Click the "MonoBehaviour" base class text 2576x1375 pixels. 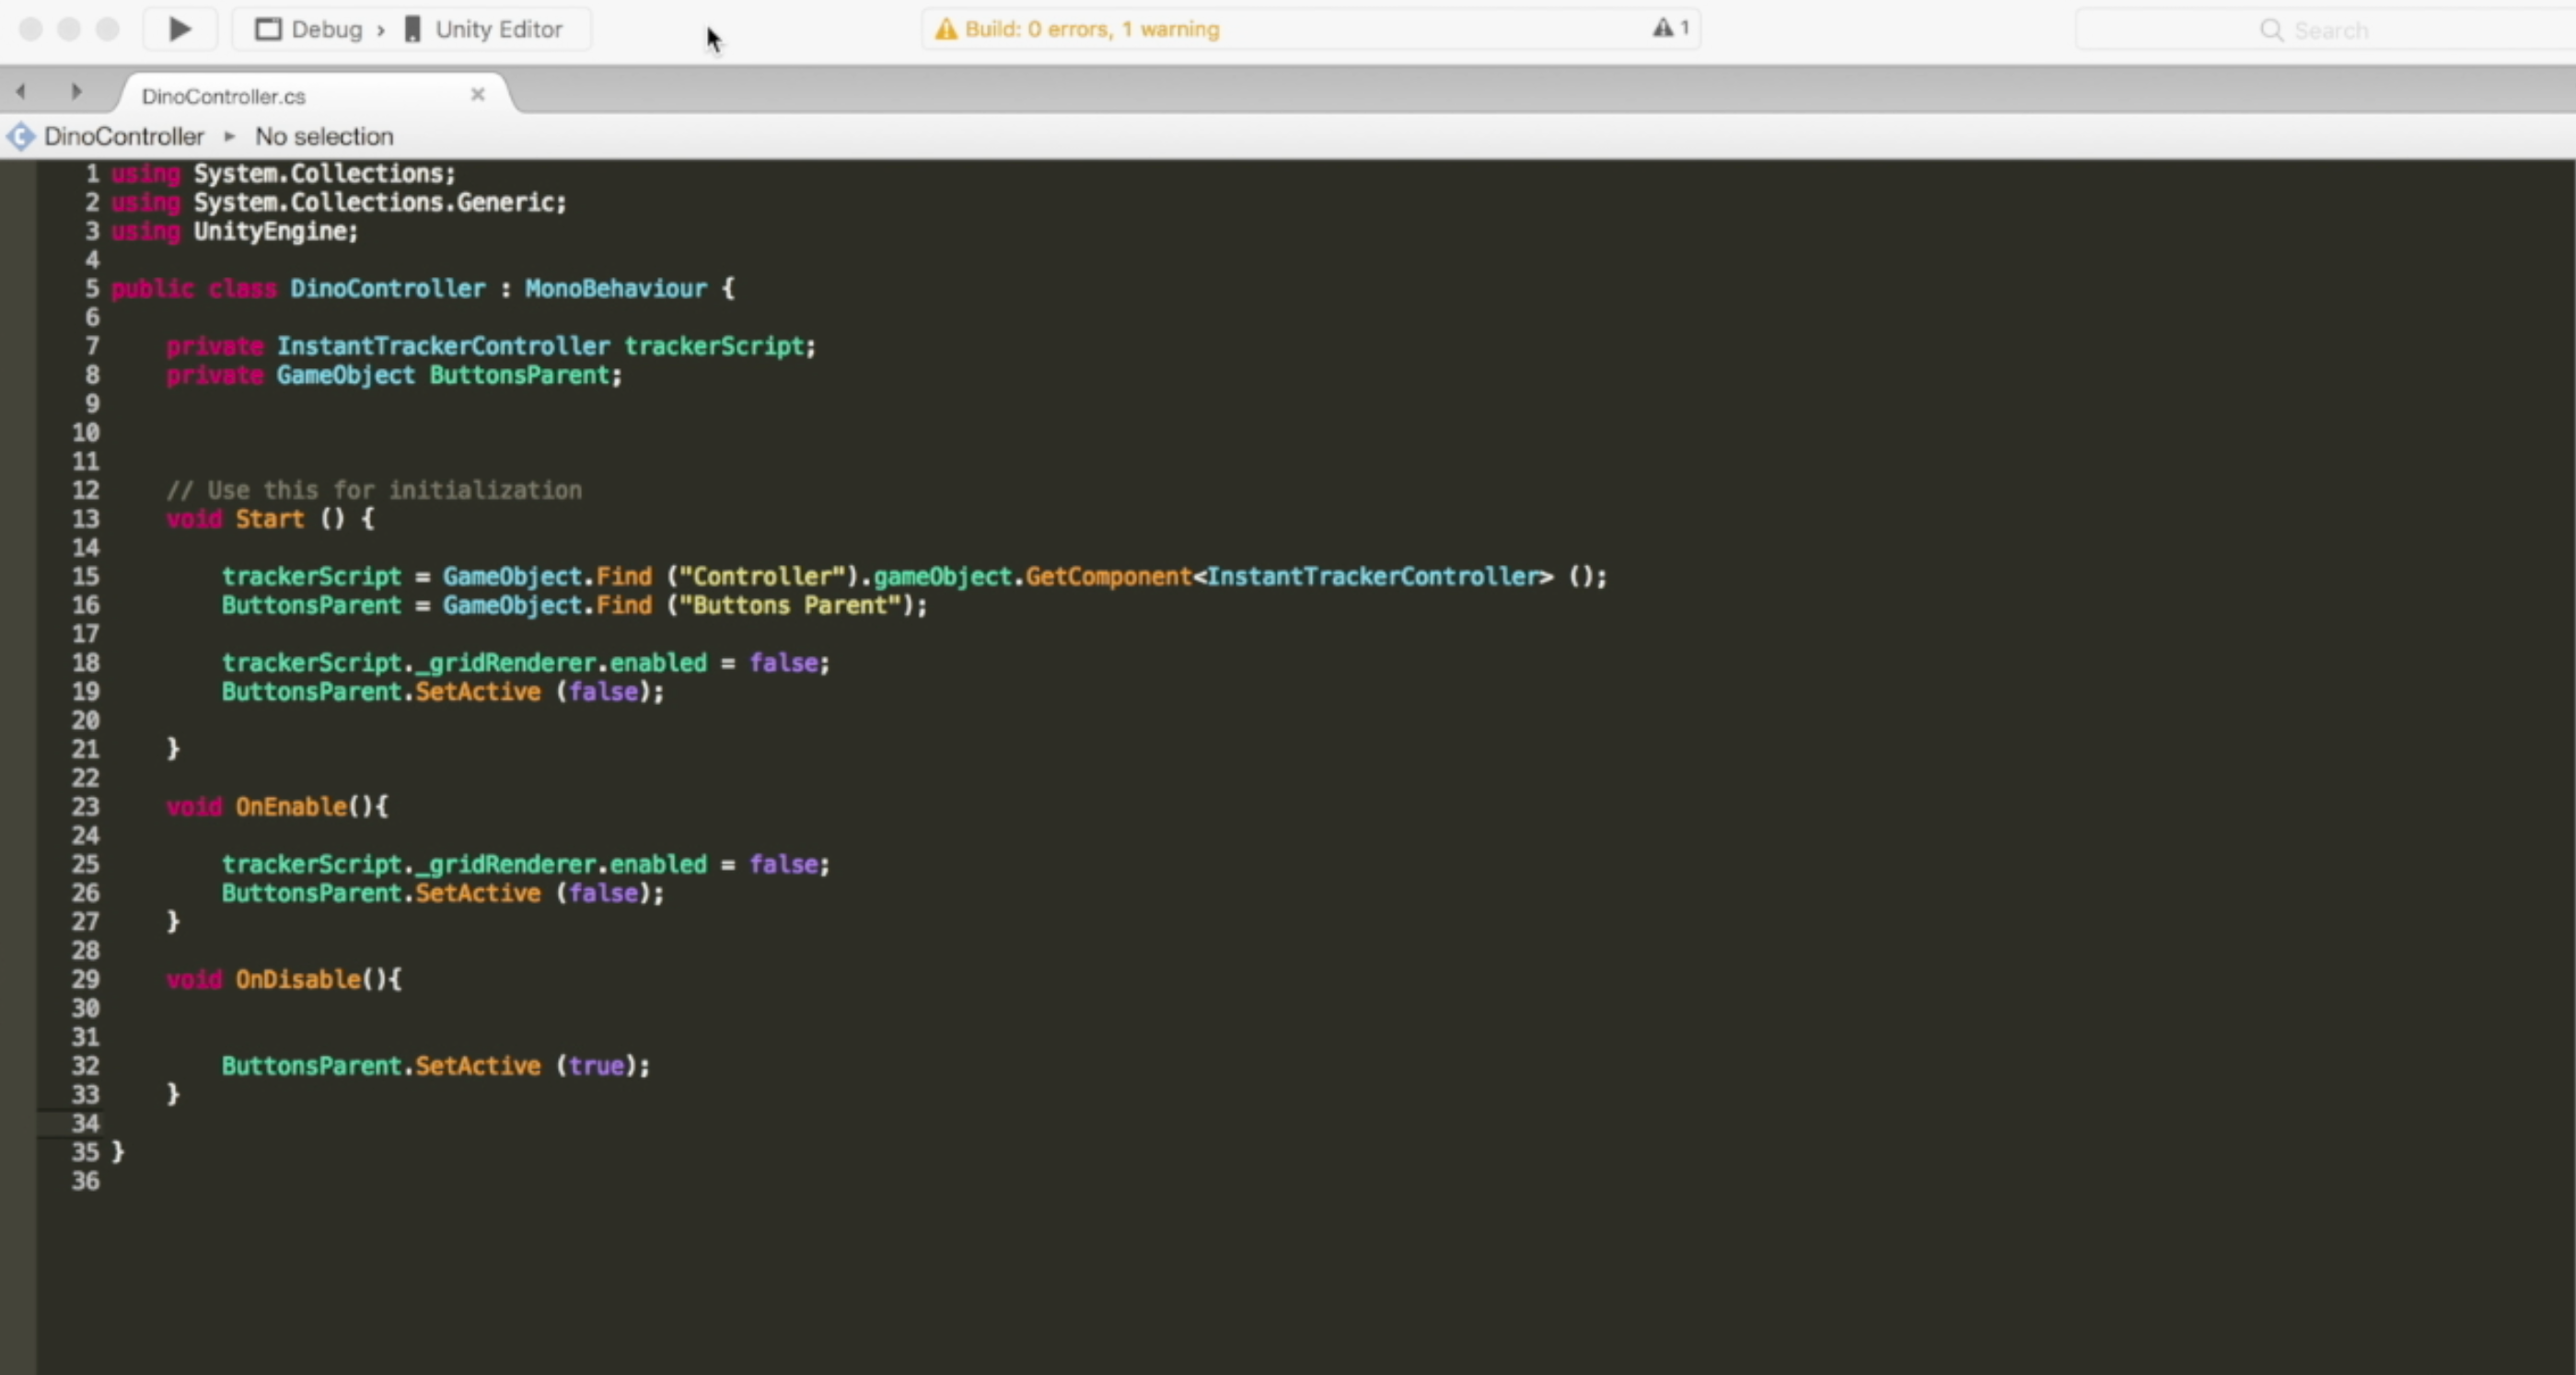tap(616, 289)
